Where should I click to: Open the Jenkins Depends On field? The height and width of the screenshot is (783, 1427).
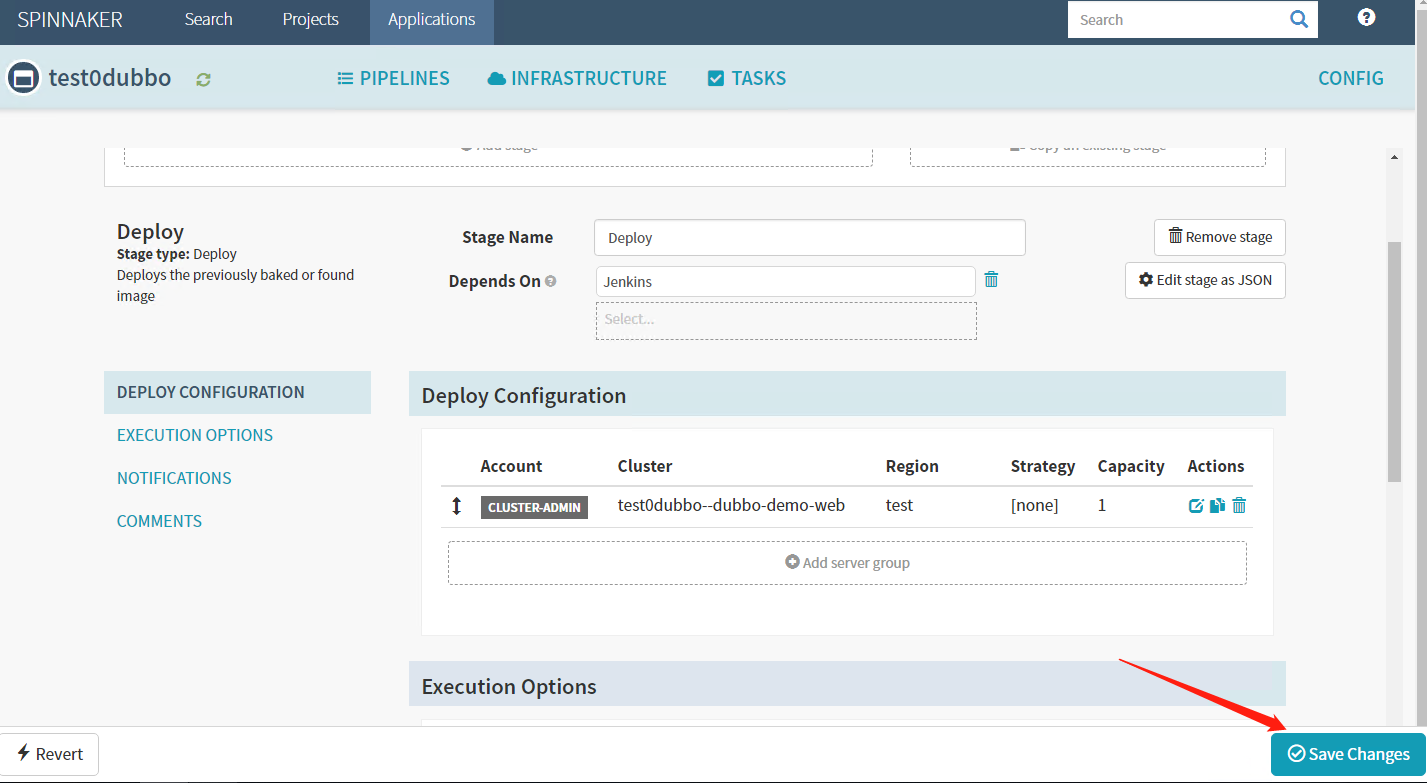(x=785, y=282)
